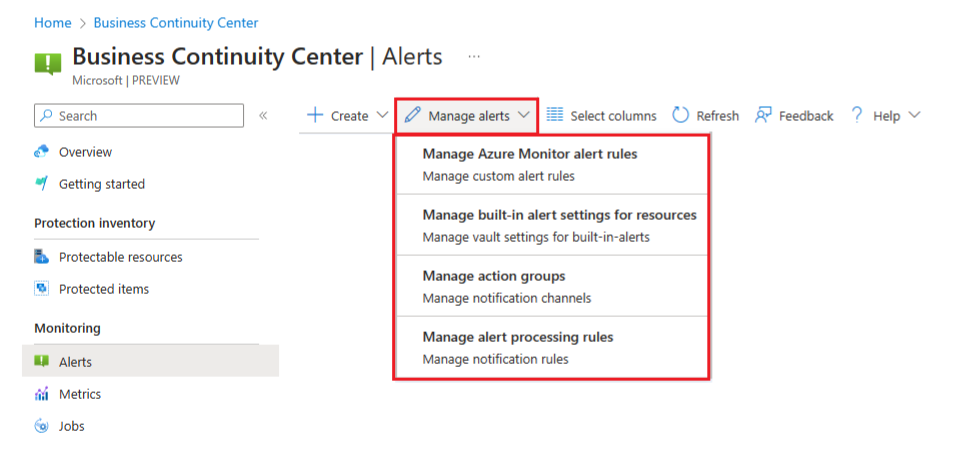Choose Manage action groups menu entry
The image size is (958, 462).
(x=552, y=286)
